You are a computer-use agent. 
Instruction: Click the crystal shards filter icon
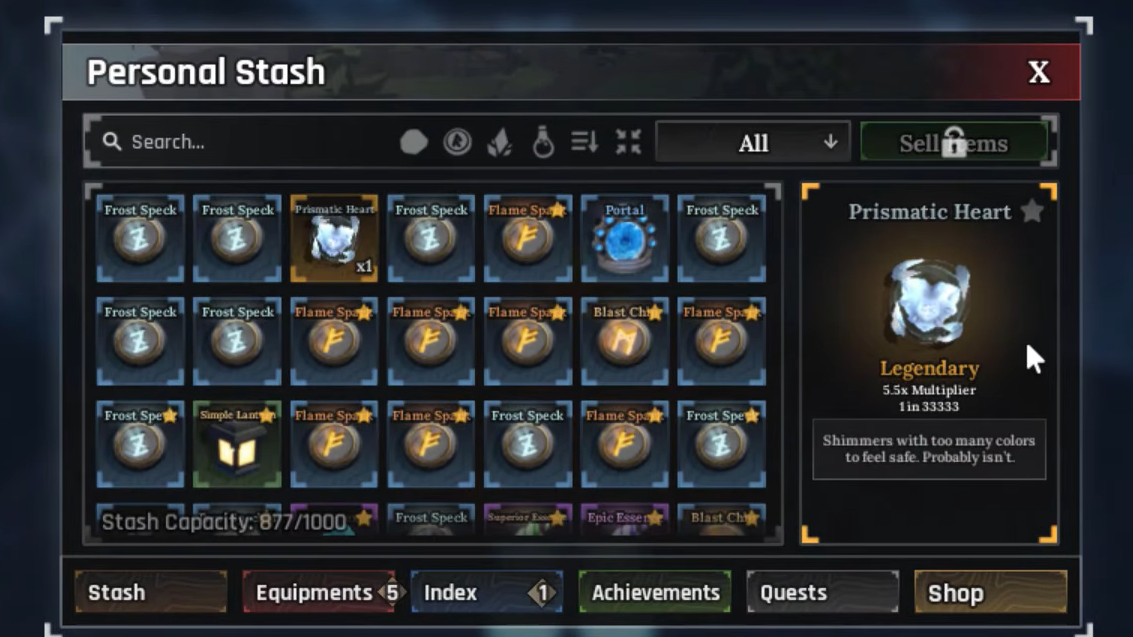(x=499, y=142)
